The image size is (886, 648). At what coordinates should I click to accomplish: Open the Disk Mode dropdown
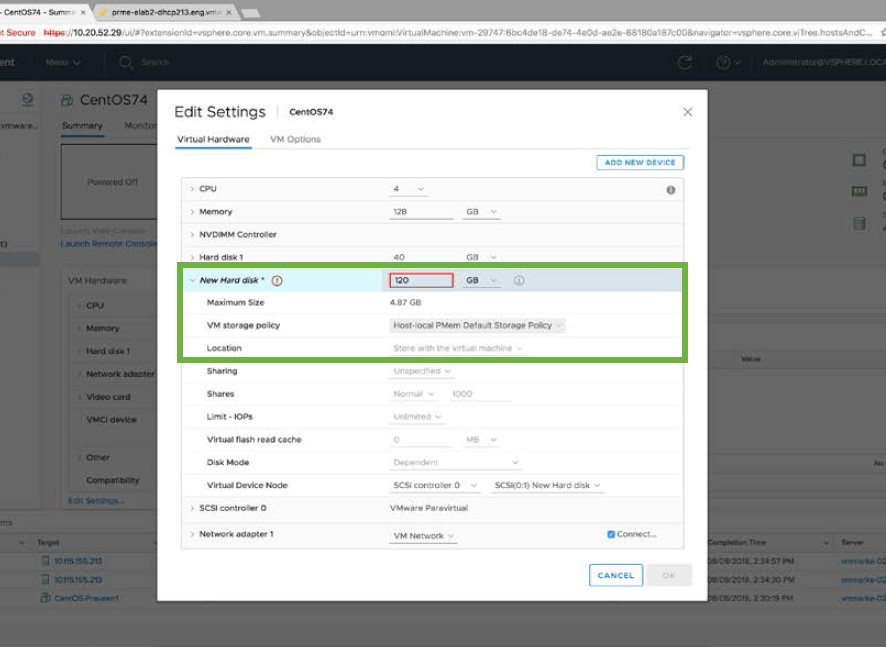point(455,462)
